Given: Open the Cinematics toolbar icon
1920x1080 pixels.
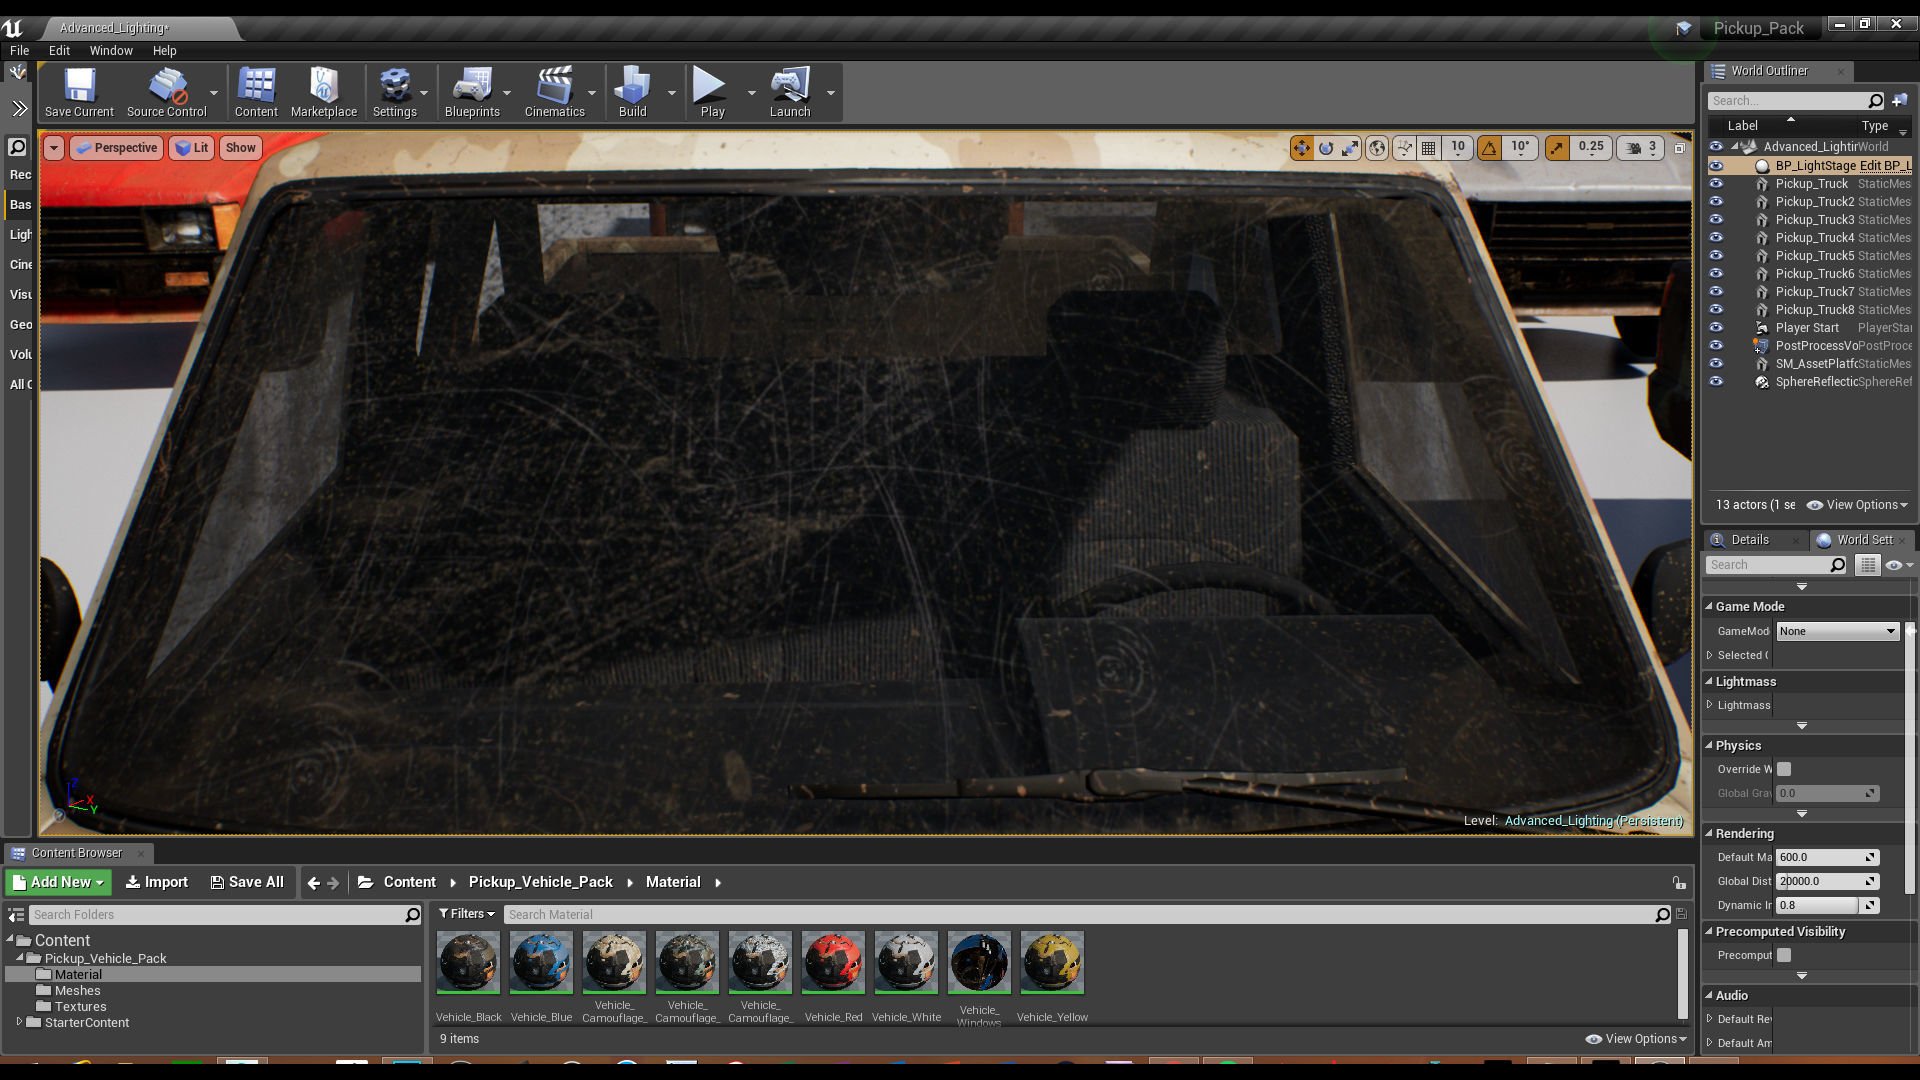Looking at the screenshot, I should tap(554, 88).
